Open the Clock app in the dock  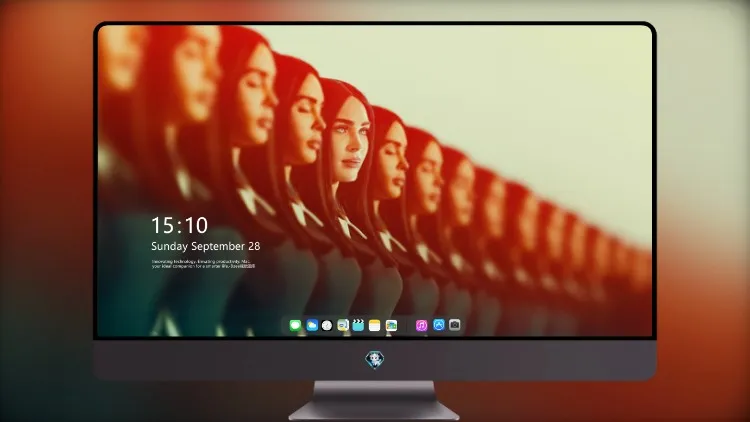[x=327, y=325]
